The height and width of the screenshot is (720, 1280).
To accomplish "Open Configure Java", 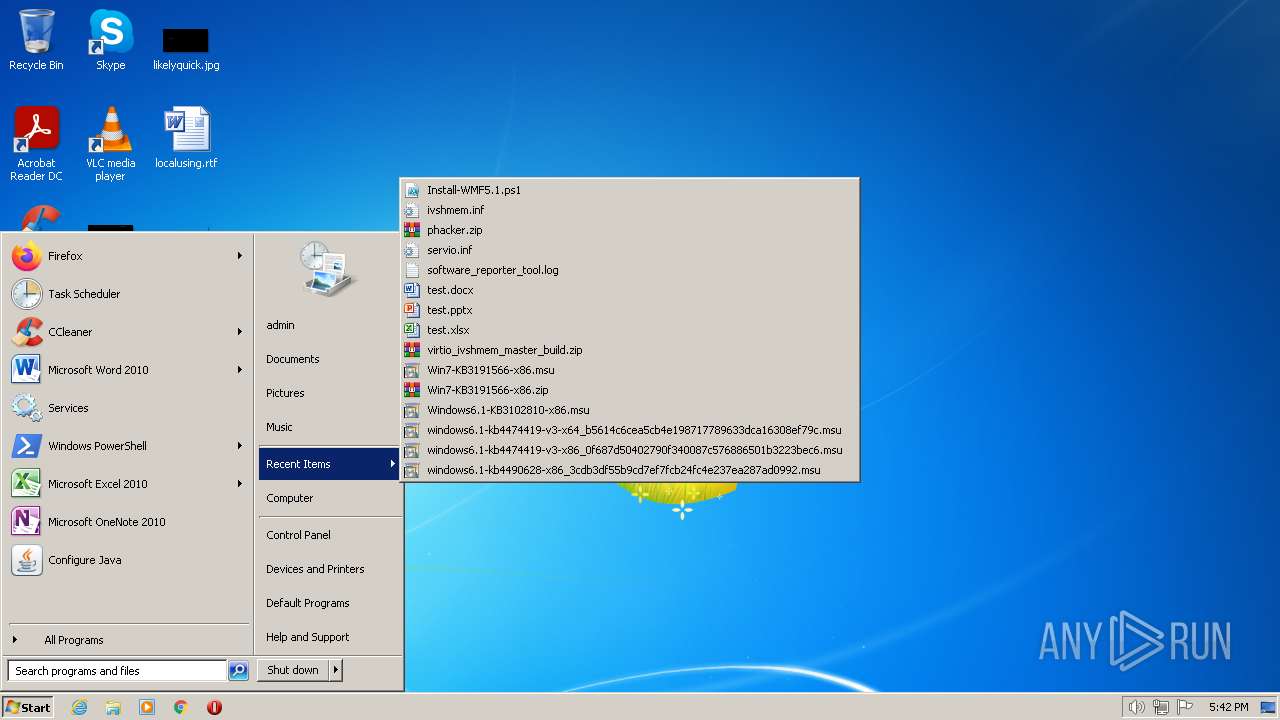I will pyautogui.click(x=128, y=560).
